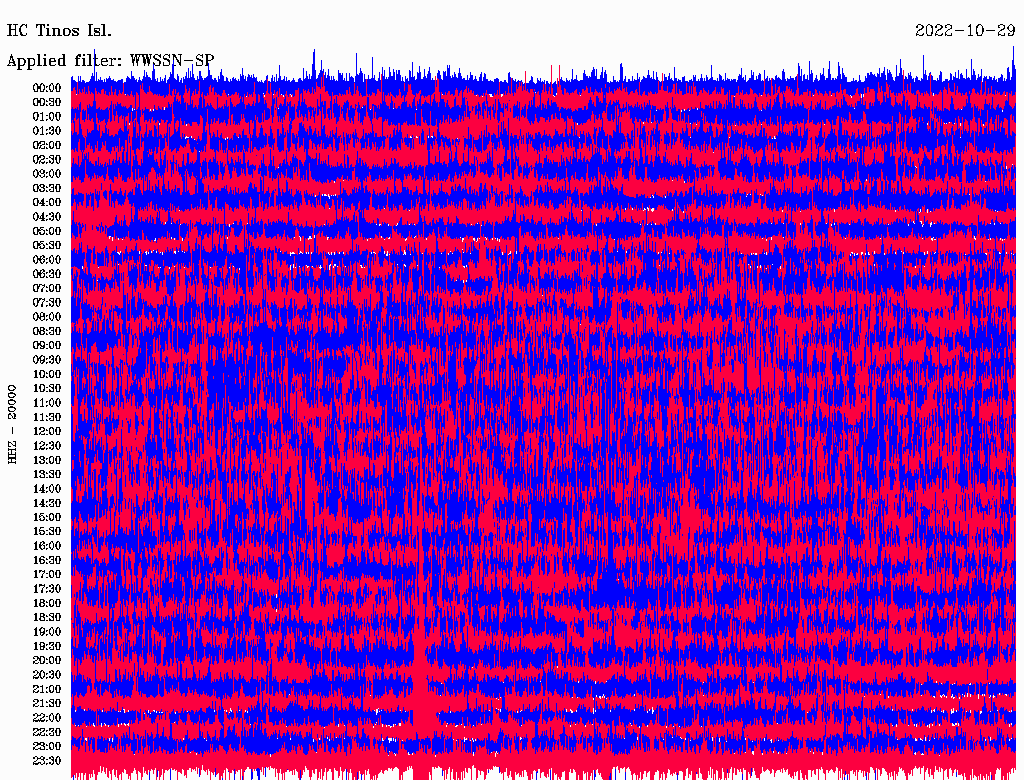The height and width of the screenshot is (780, 1024).
Task: Select the 05:00 time label
Action: pyautogui.click(x=47, y=231)
